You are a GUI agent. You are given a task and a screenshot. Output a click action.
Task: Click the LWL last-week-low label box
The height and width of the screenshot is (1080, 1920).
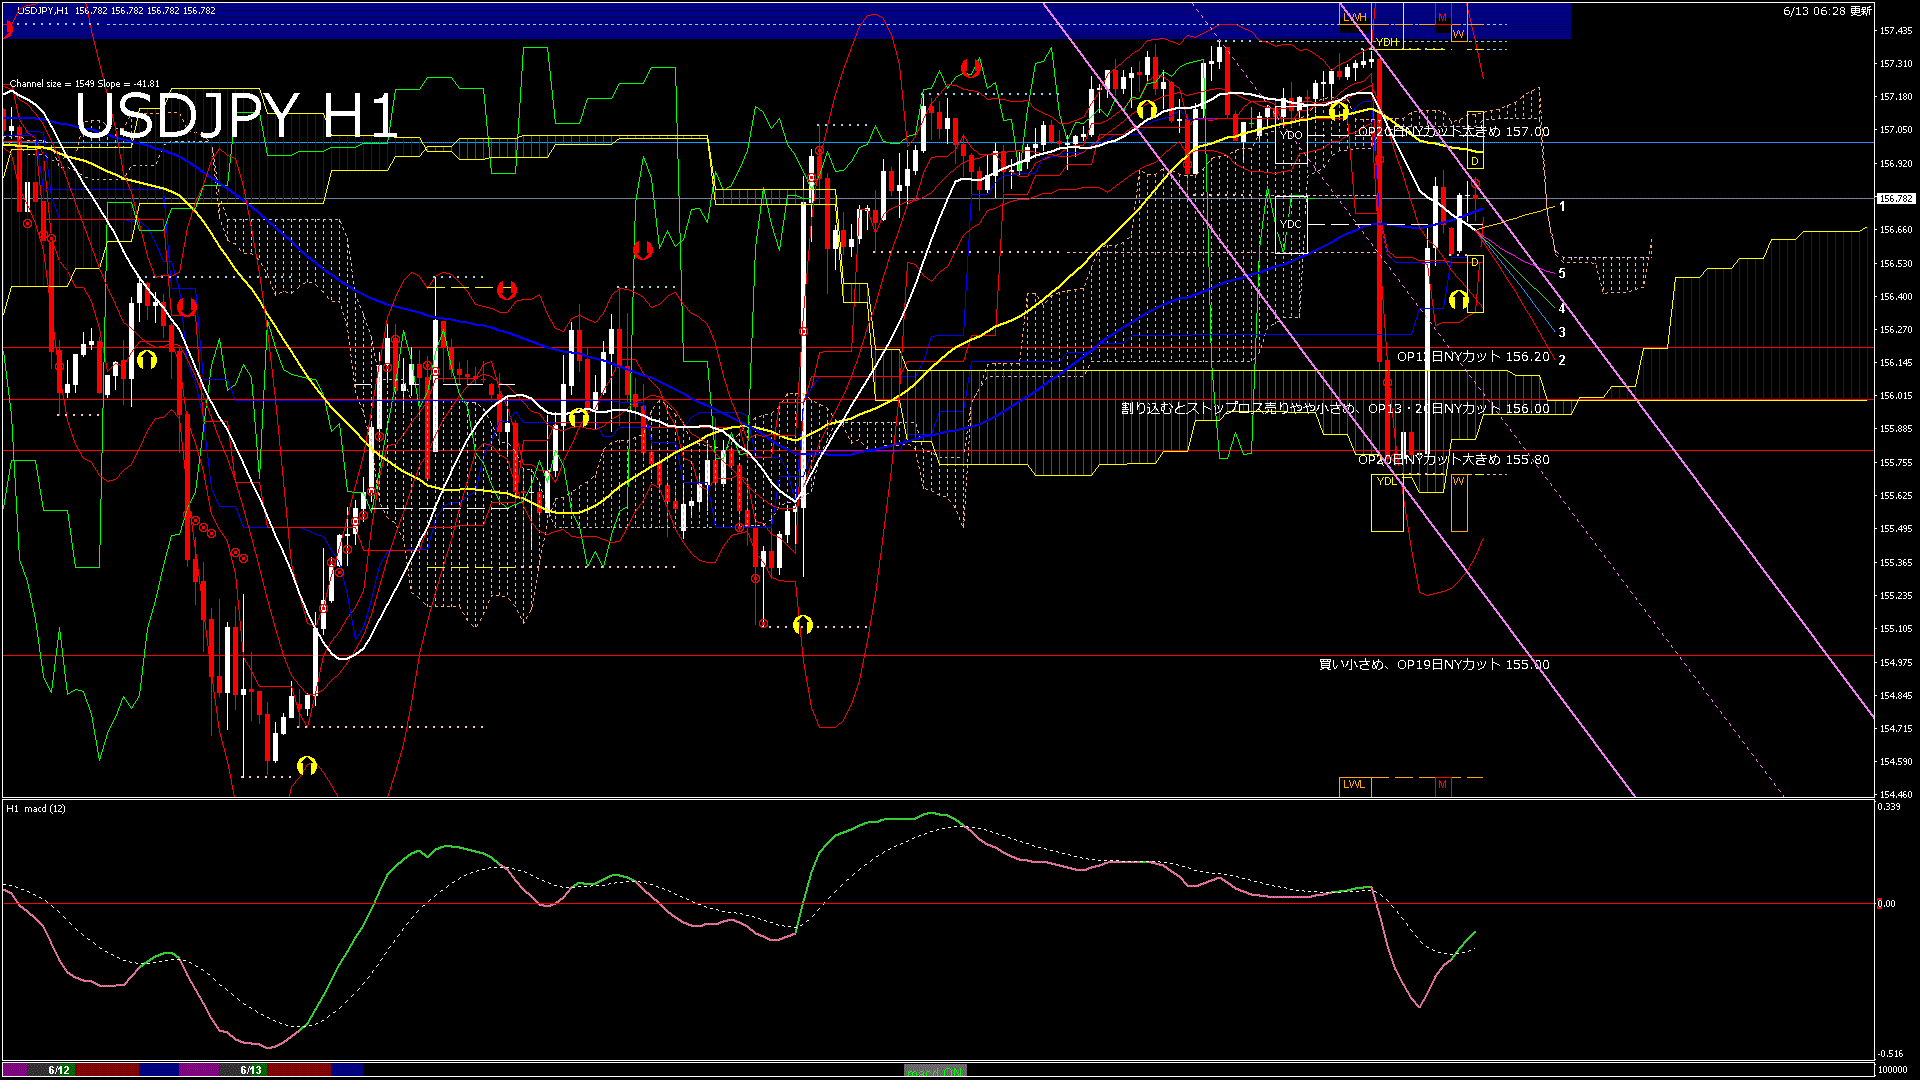pos(1354,784)
